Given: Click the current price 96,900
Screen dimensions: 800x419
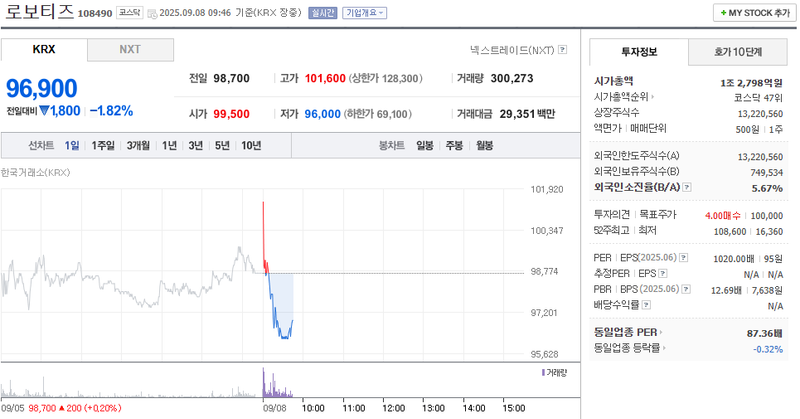Looking at the screenshot, I should pos(42,88).
